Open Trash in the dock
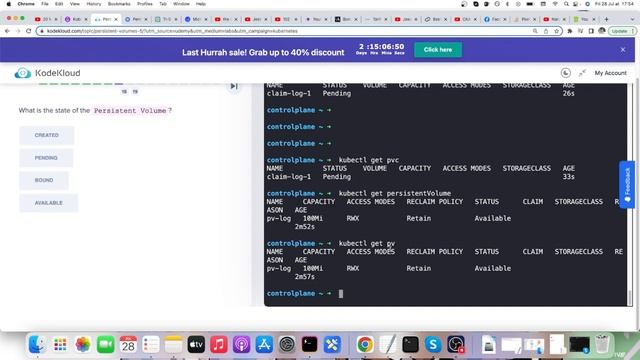Image resolution: width=640 pixels, height=360 pixels. point(602,344)
